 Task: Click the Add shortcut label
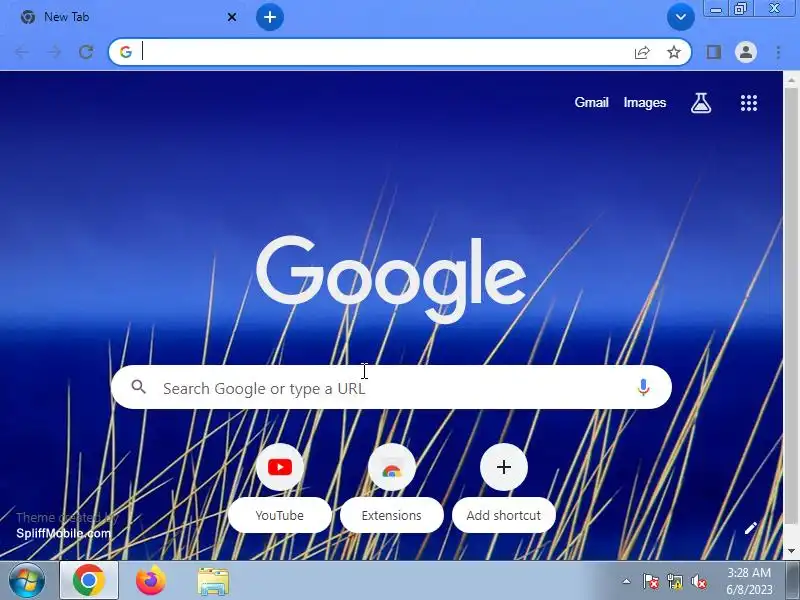point(504,515)
